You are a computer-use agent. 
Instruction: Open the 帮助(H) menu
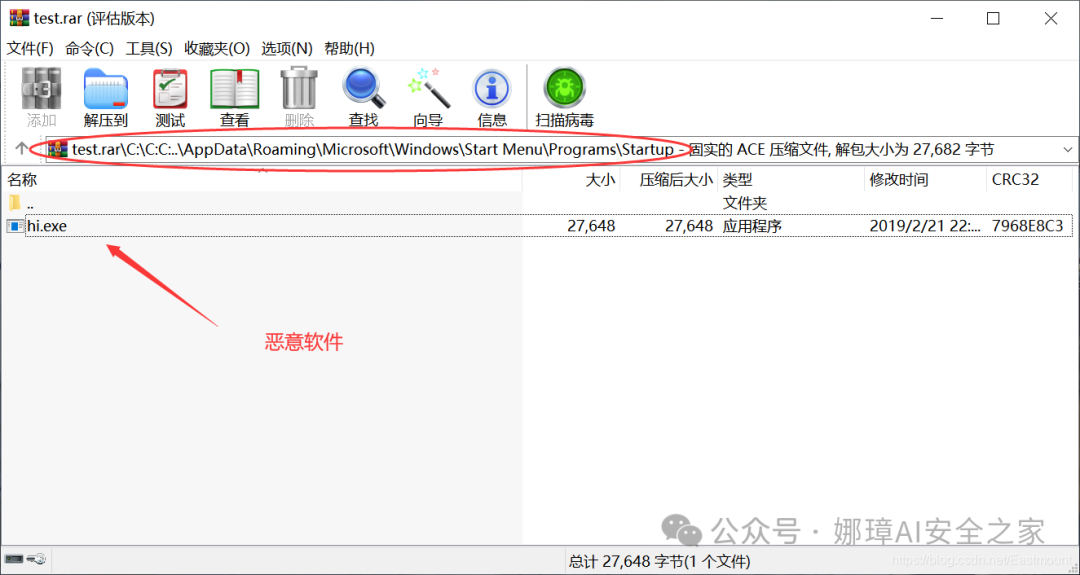point(349,48)
